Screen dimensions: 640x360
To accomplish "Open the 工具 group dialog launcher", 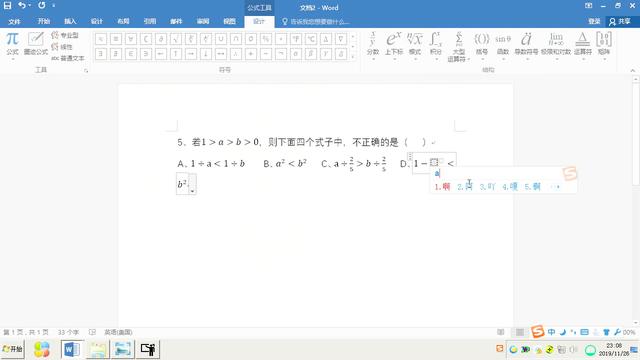I will click(86, 70).
